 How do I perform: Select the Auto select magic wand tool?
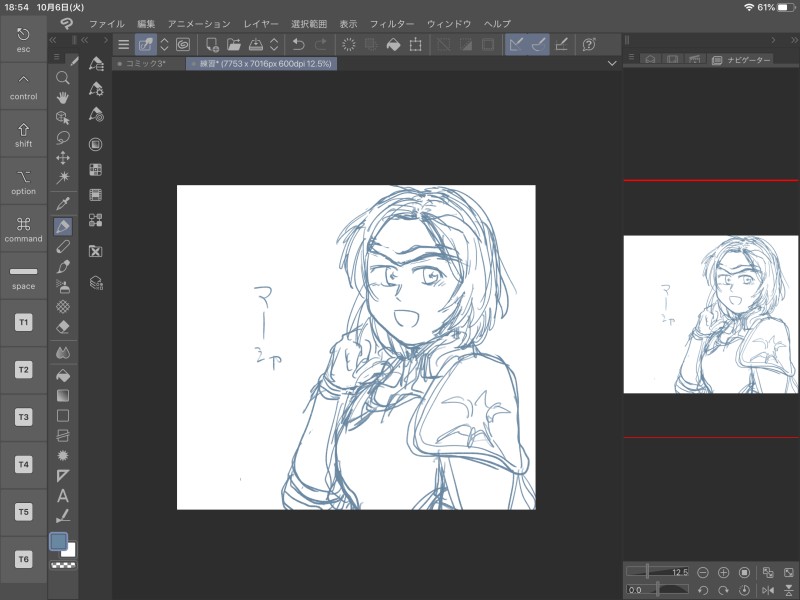coord(63,178)
